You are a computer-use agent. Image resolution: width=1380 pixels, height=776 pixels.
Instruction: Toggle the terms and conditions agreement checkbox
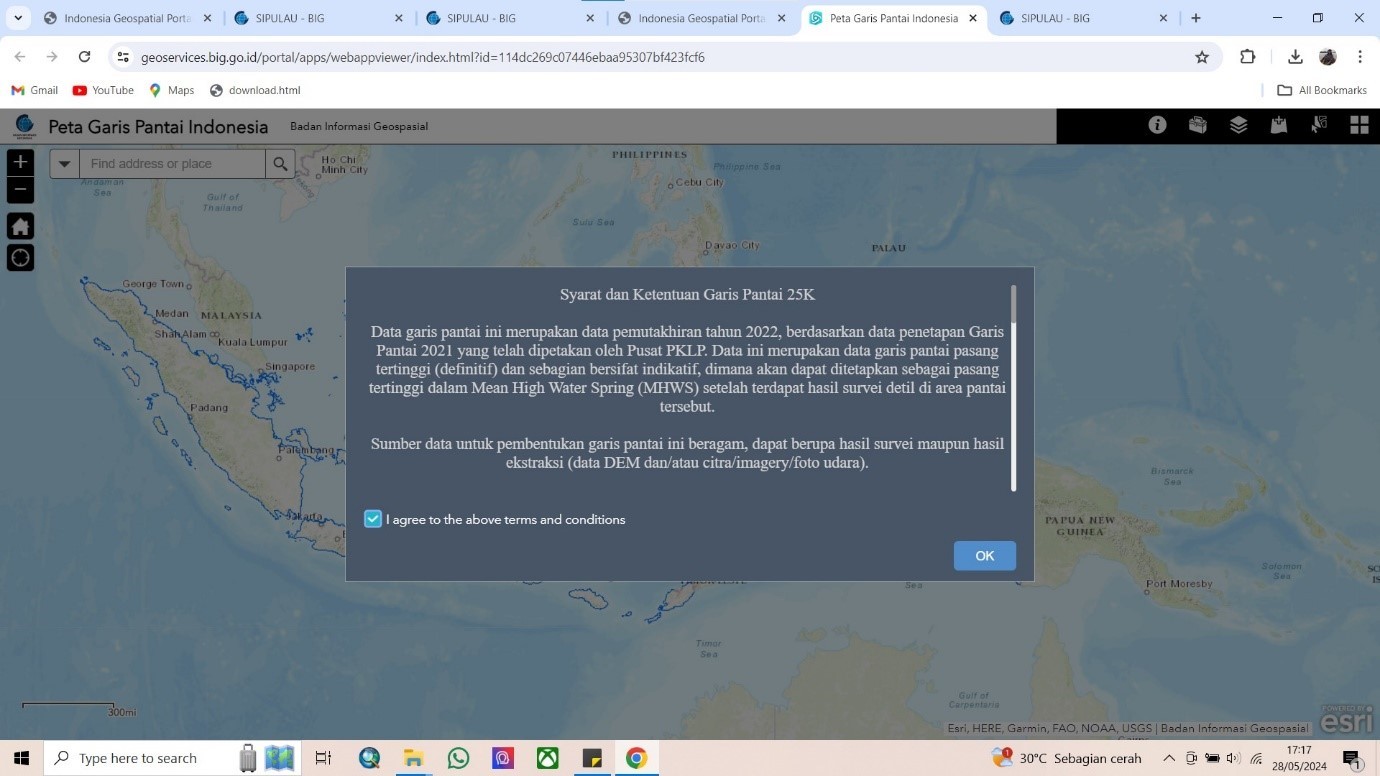pos(373,519)
